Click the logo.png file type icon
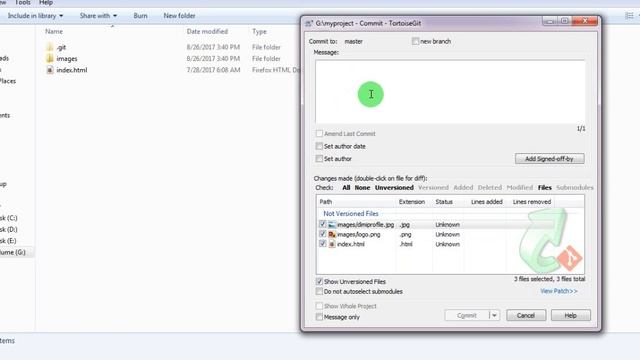 (332, 234)
